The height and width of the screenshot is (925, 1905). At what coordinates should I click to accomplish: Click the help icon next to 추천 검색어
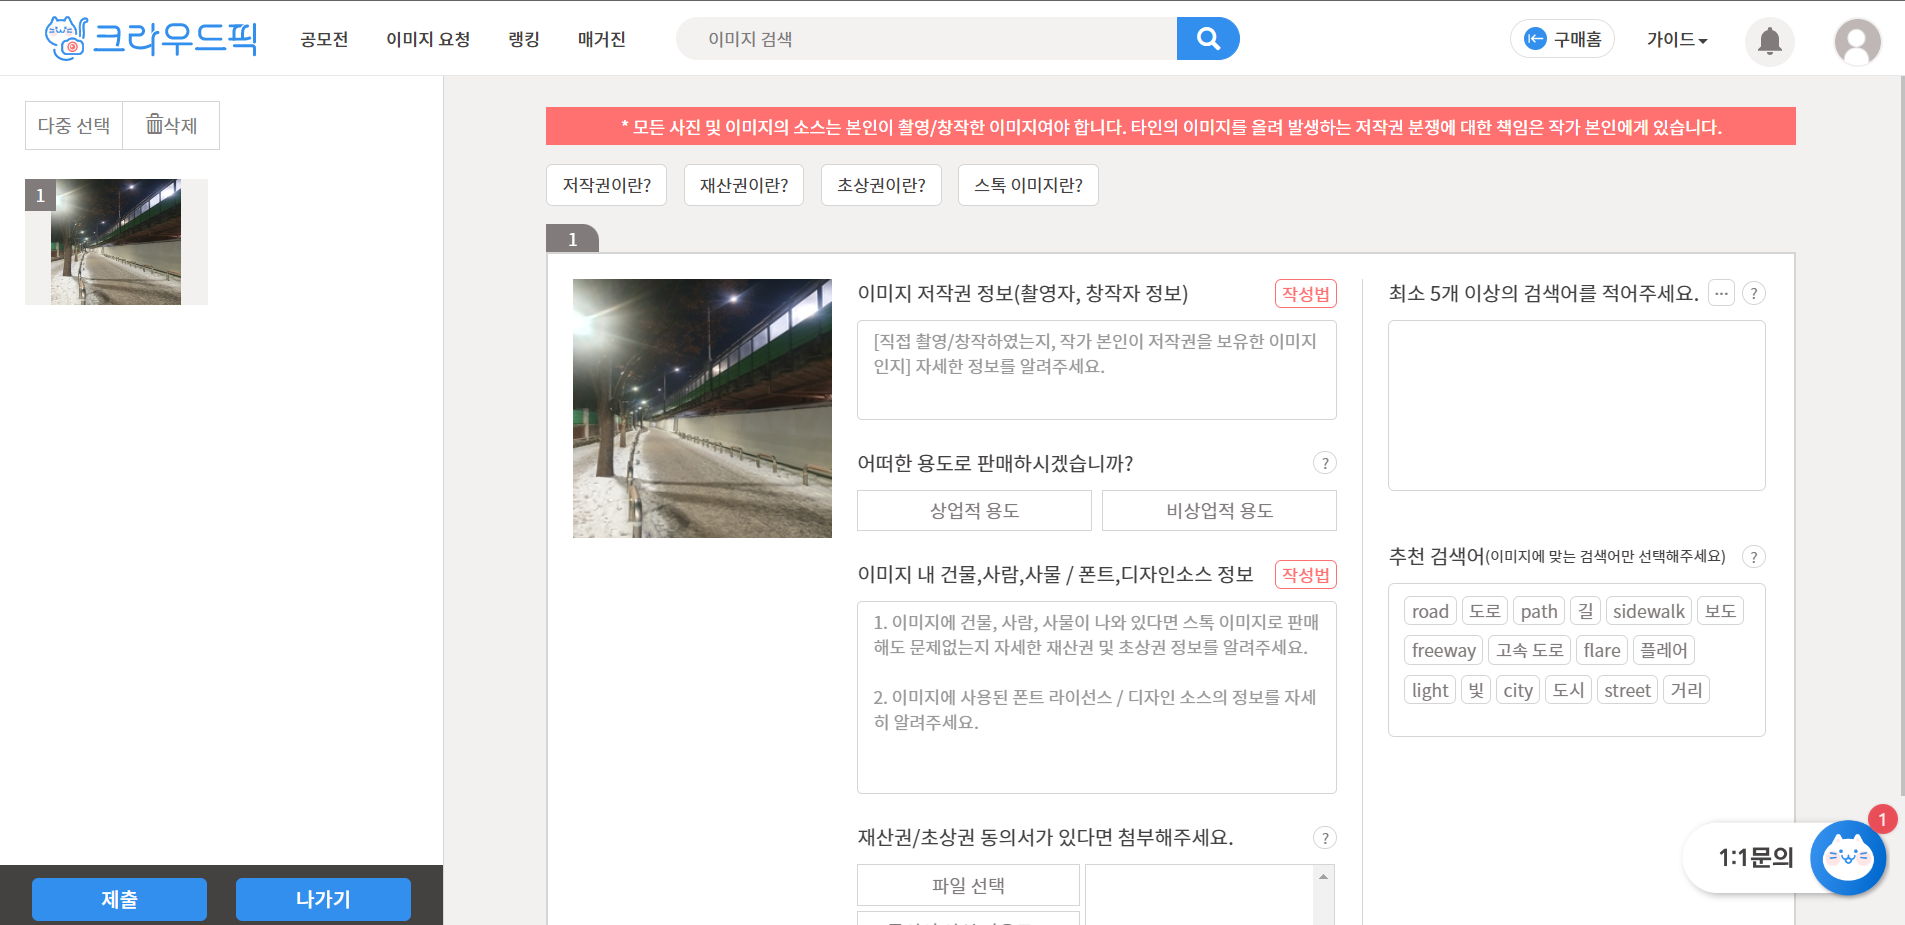point(1753,557)
